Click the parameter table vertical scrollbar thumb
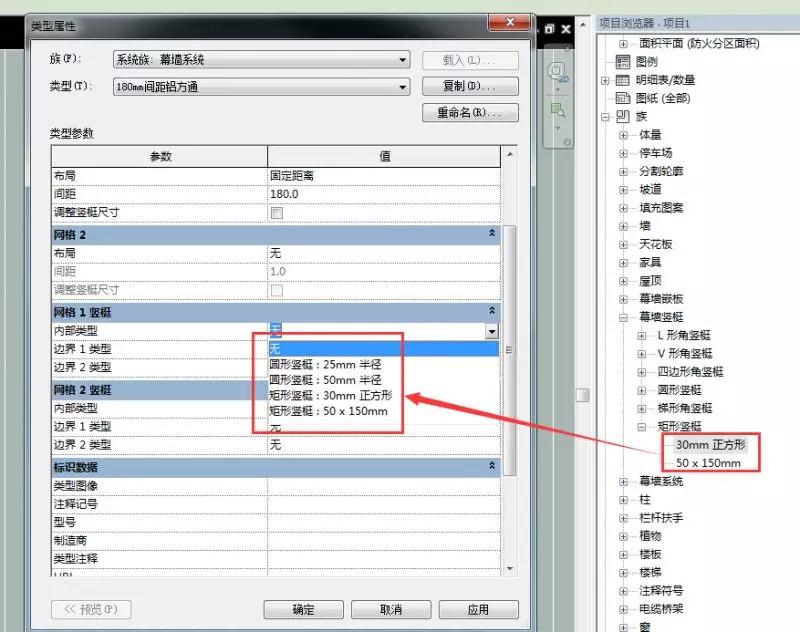 pyautogui.click(x=509, y=350)
